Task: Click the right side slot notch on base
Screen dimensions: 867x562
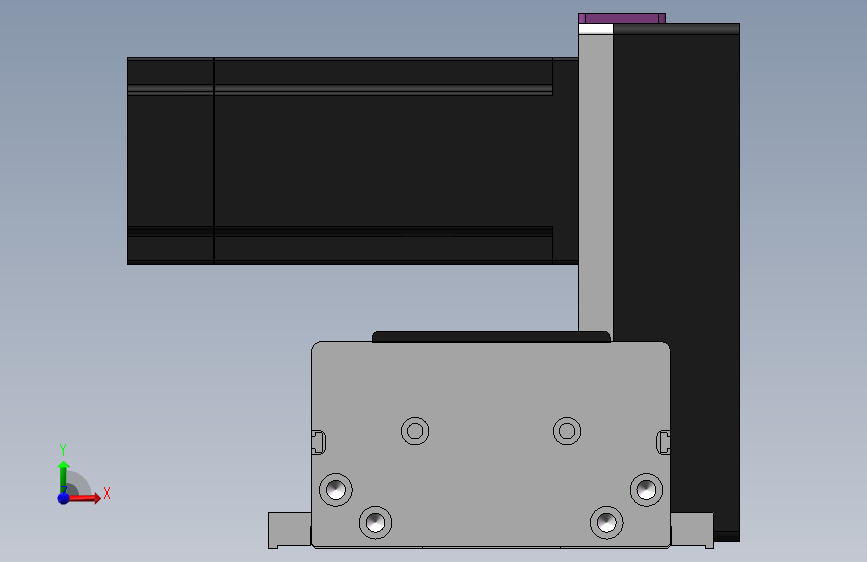Action: click(x=664, y=443)
